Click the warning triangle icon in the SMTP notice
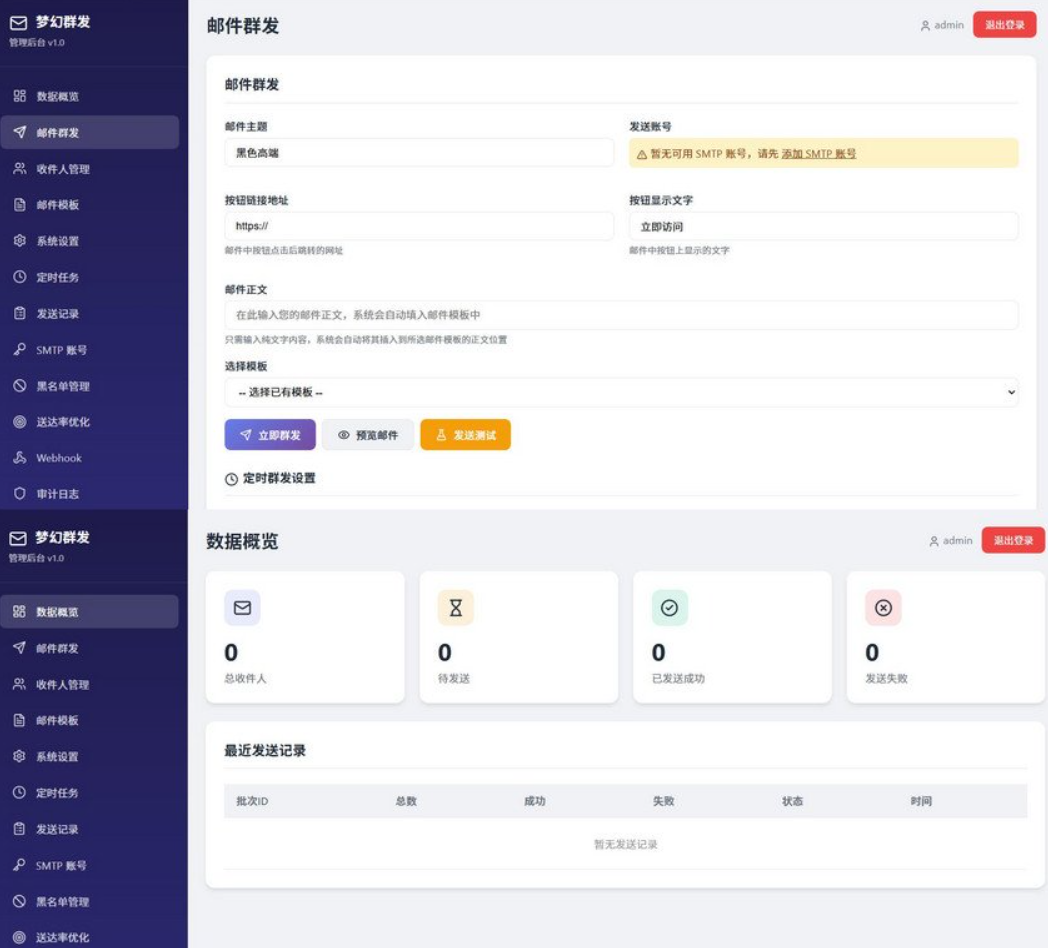The image size is (1048, 948). [x=642, y=154]
